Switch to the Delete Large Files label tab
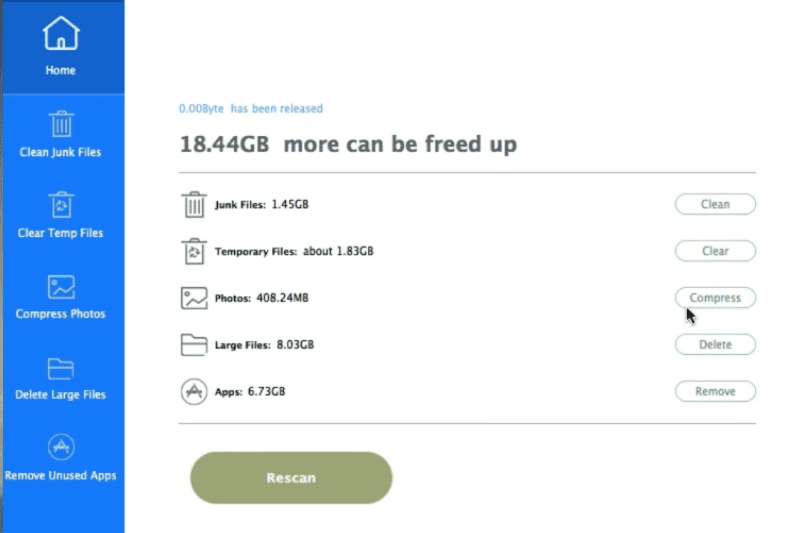 tap(60, 395)
